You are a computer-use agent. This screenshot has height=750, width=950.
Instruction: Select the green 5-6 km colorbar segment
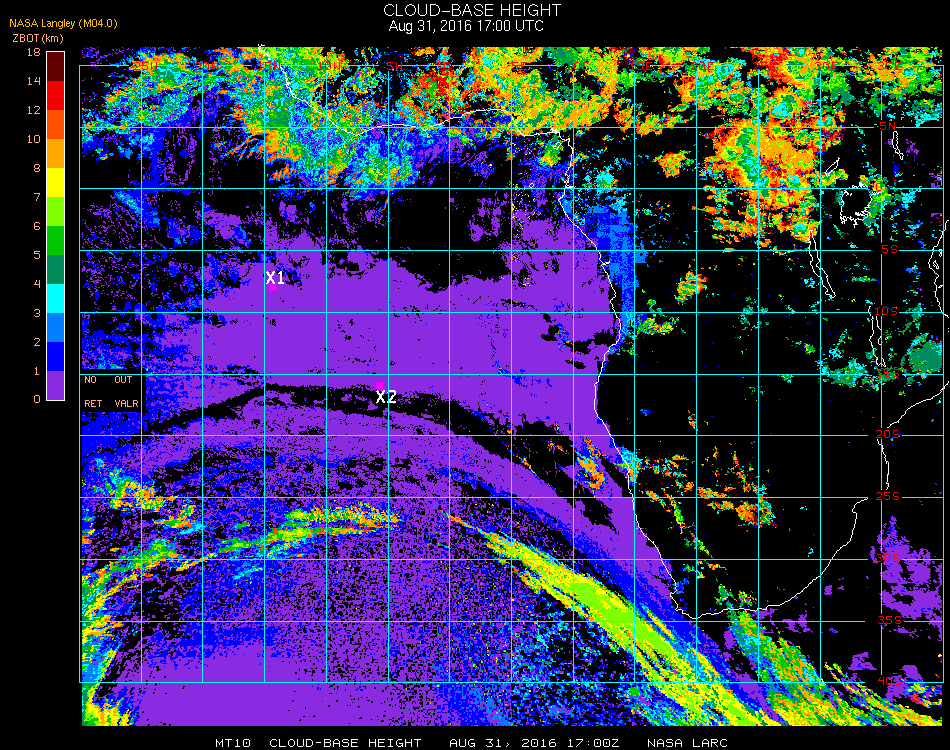55,241
